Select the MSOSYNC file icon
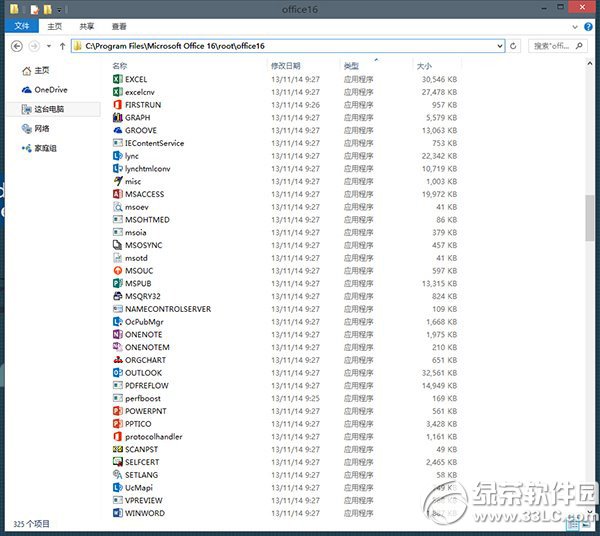 coord(117,245)
